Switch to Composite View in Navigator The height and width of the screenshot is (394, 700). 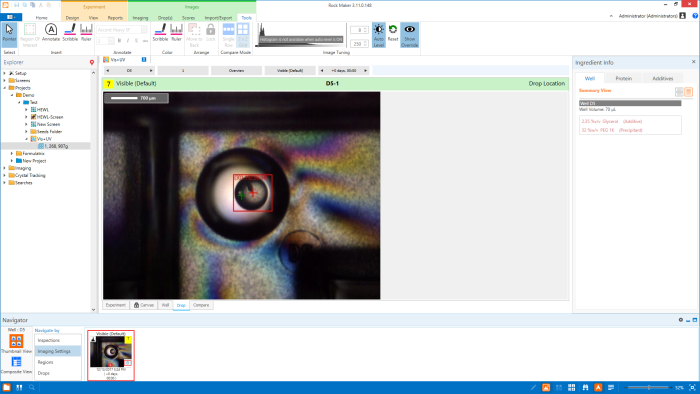16,365
